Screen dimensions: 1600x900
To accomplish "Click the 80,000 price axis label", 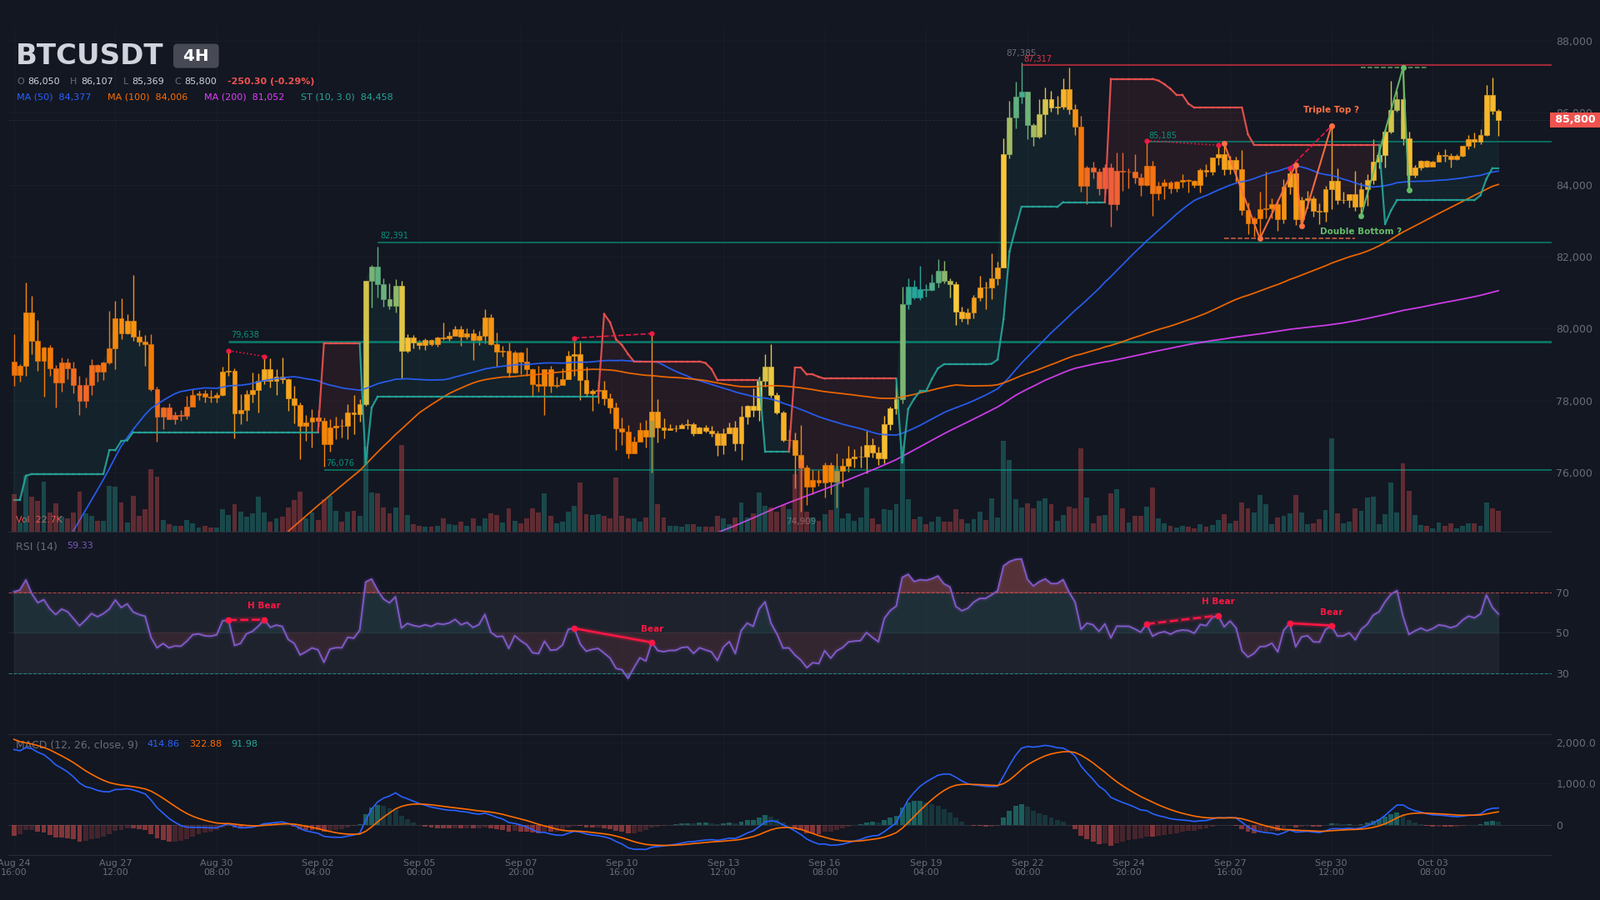I will (1574, 329).
